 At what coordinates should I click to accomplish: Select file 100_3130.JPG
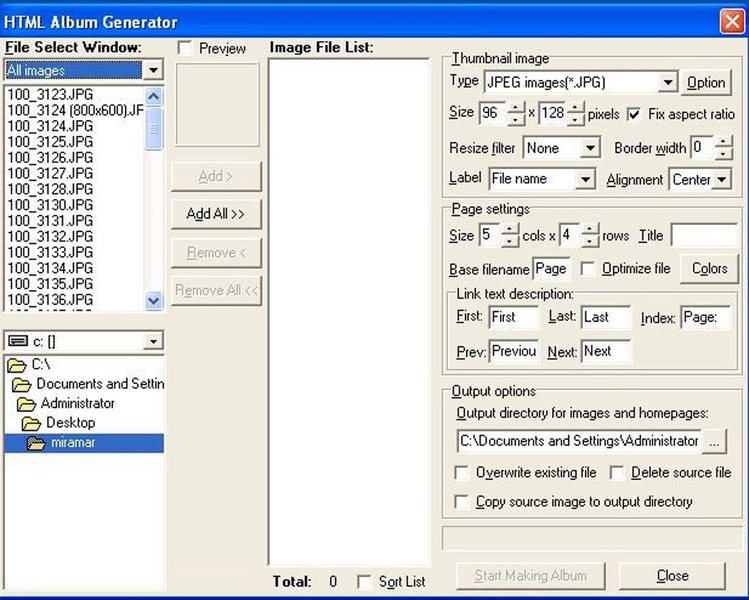[50, 205]
